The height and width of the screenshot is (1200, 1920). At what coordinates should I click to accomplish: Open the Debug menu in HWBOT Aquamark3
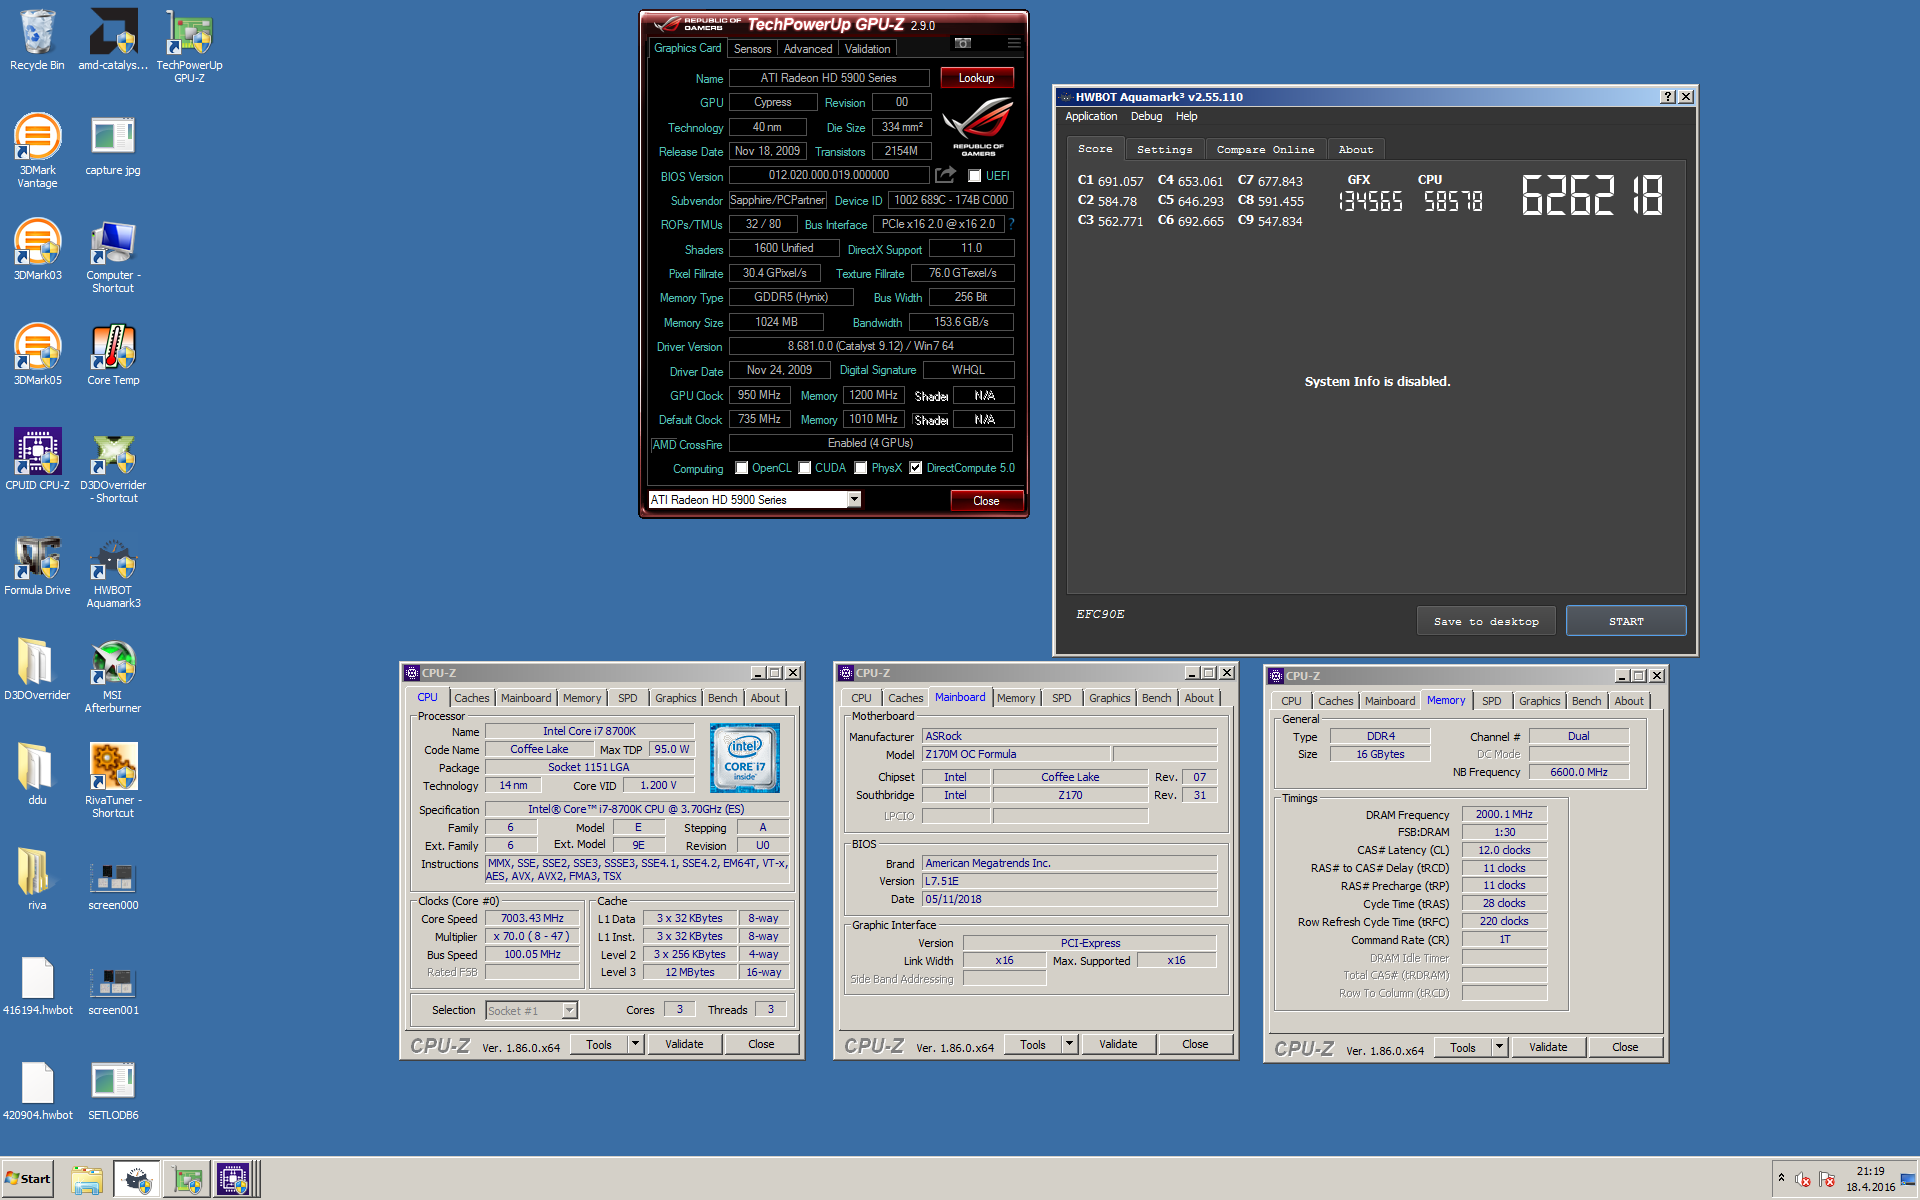point(1146,116)
